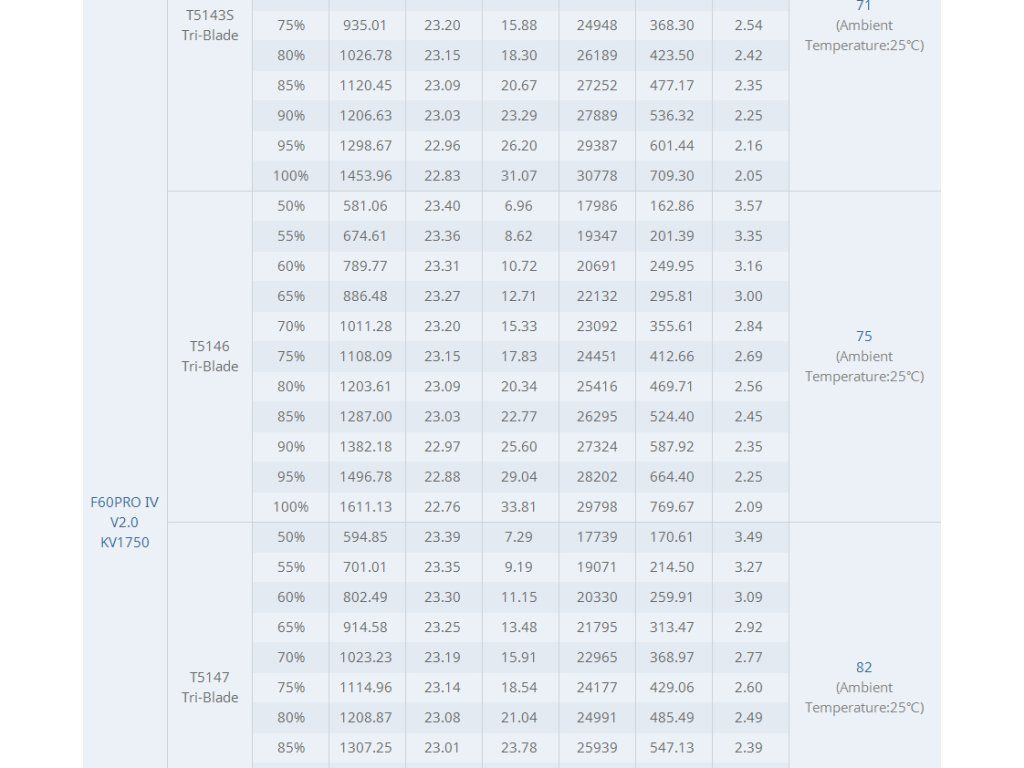Click the temperature value 75
Viewport: 1024px width, 768px height.
click(864, 336)
